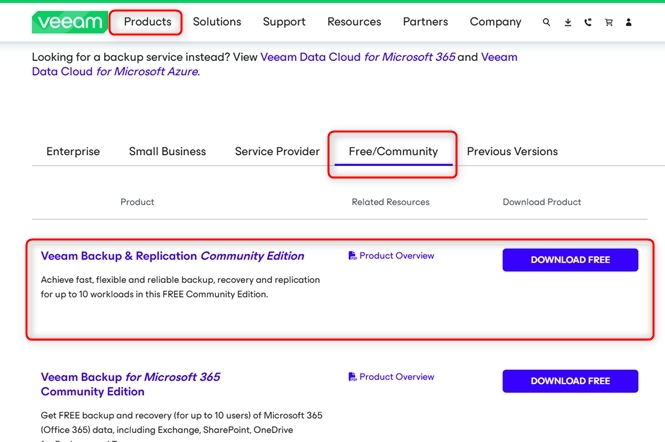Open the shopping cart icon
This screenshot has height=442, width=665.
pos(608,22)
